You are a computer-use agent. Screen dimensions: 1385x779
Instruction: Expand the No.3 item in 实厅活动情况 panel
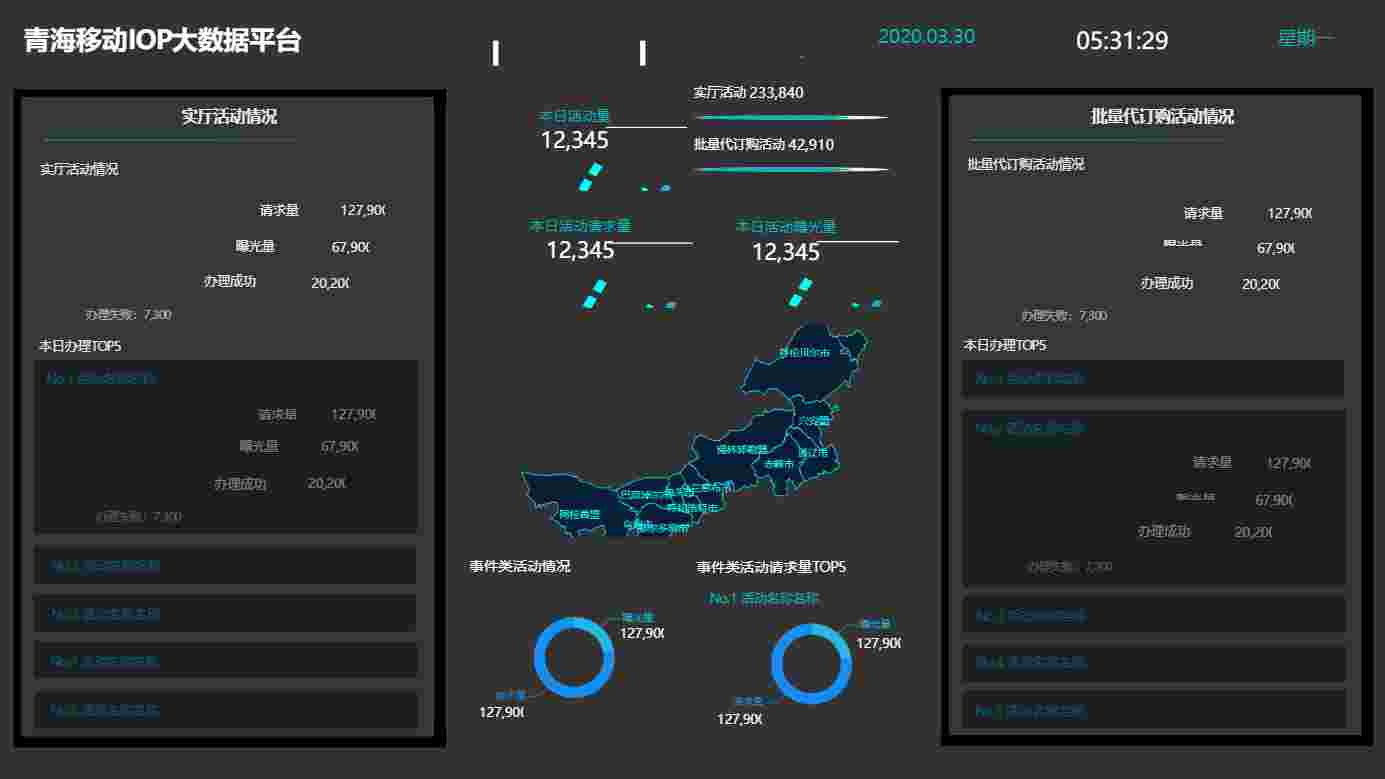click(x=225, y=613)
